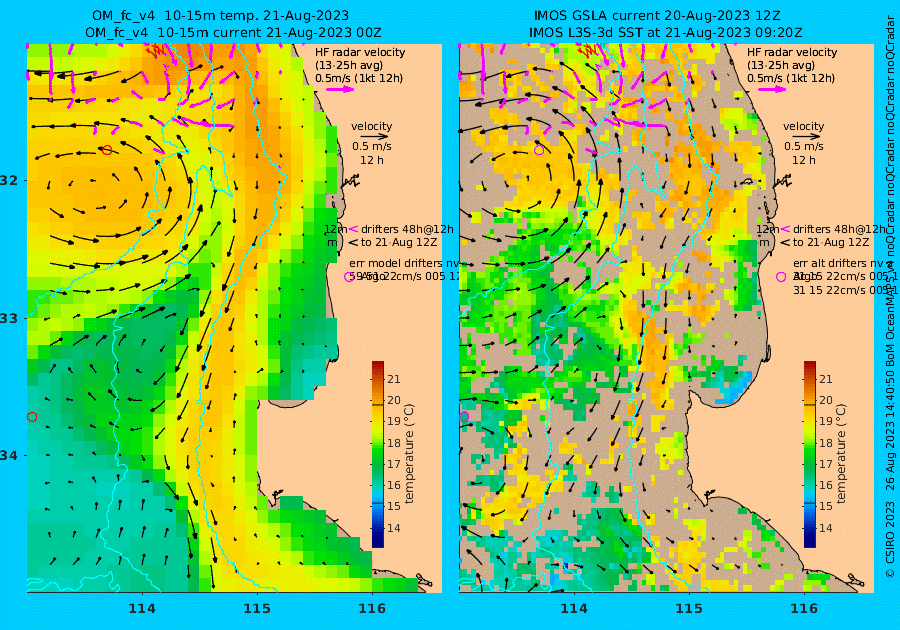The image size is (900, 630).
Task: Click longitude label 115 under the left map
Action: coord(257,608)
